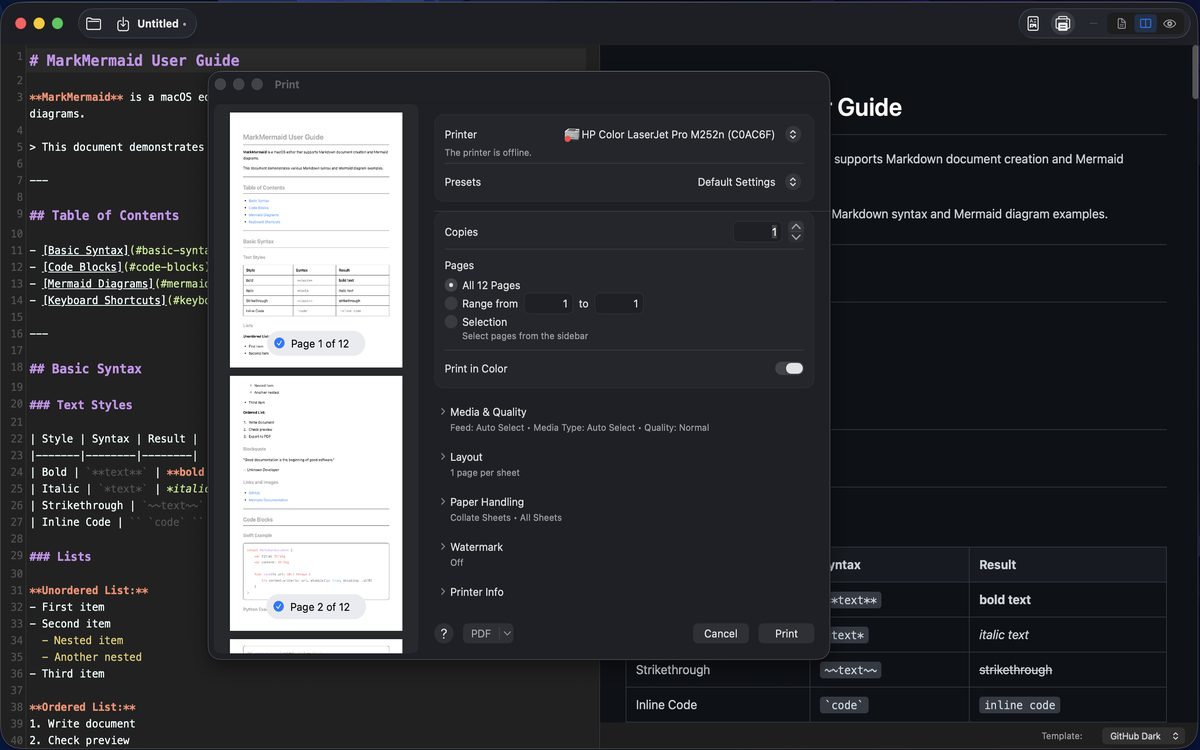
Task: Click the Print button to confirm
Action: tap(787, 633)
